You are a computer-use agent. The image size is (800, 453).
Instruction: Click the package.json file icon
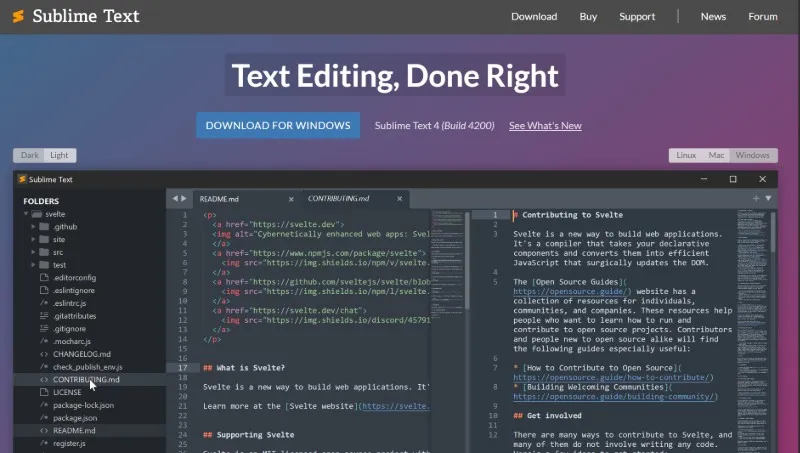click(x=44, y=417)
